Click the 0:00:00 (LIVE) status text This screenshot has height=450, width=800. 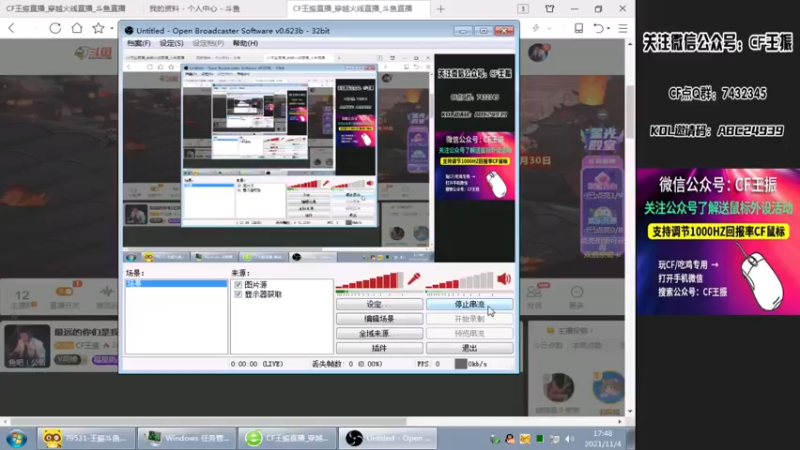point(257,364)
